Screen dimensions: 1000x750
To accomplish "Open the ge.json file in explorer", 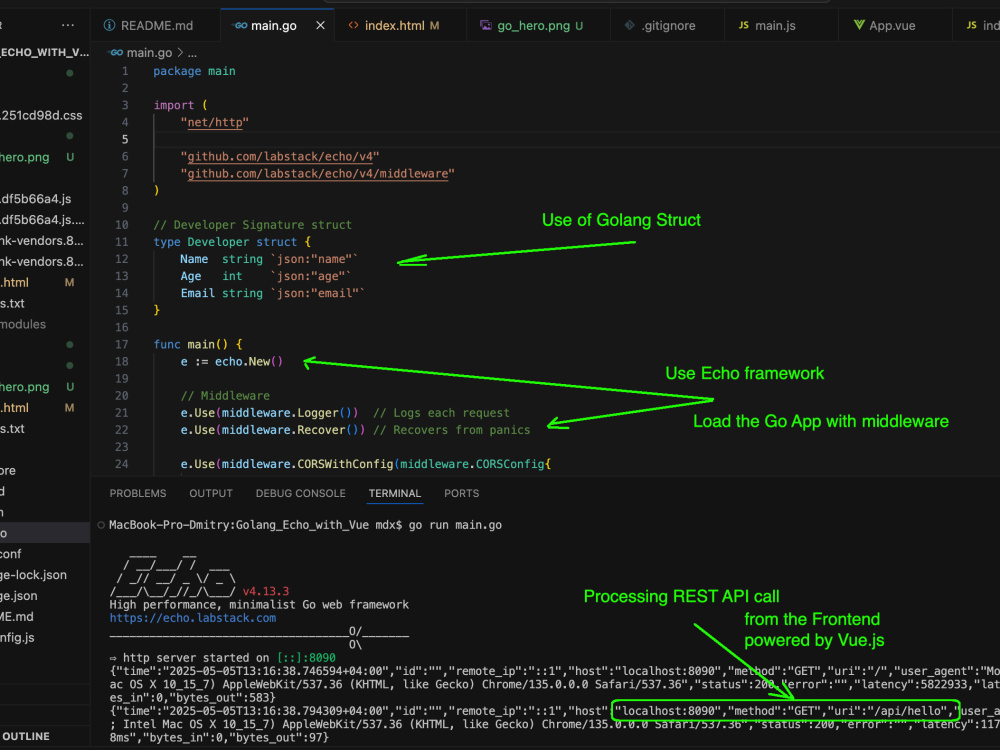I will point(19,596).
